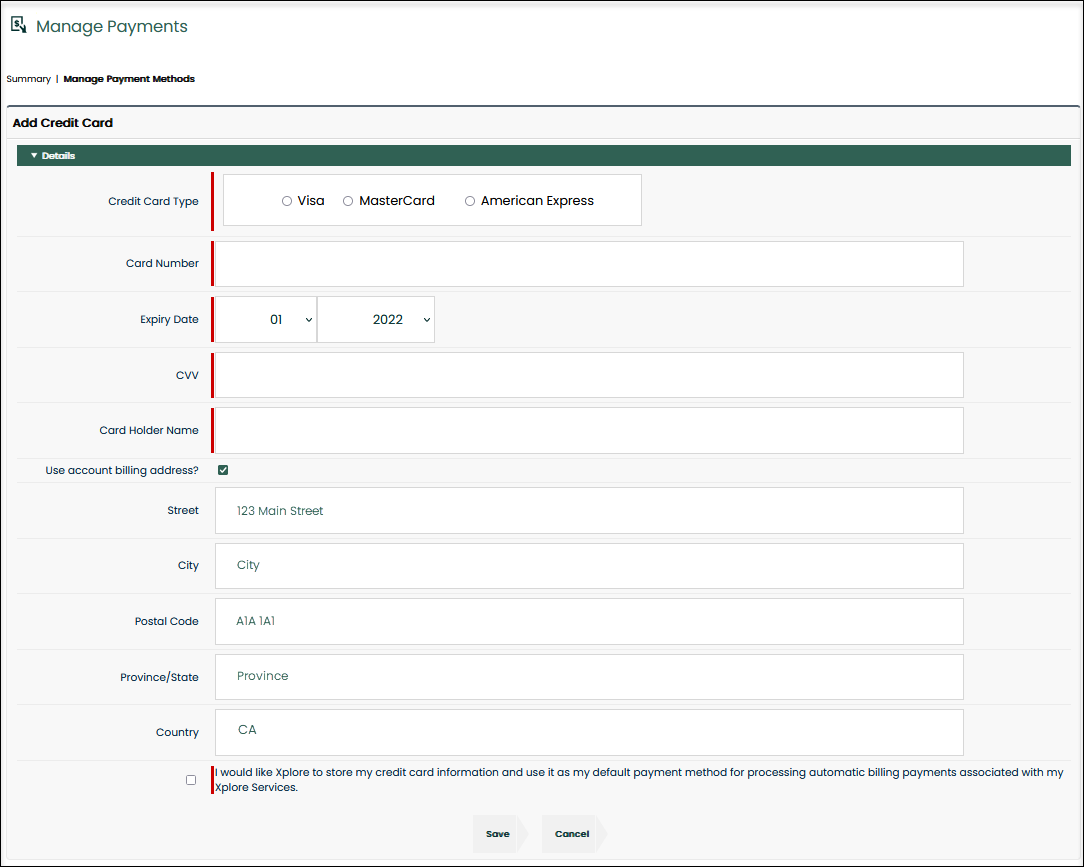Viewport: 1084px width, 867px height.
Task: Choose MasterCard as credit card type
Action: [x=348, y=201]
